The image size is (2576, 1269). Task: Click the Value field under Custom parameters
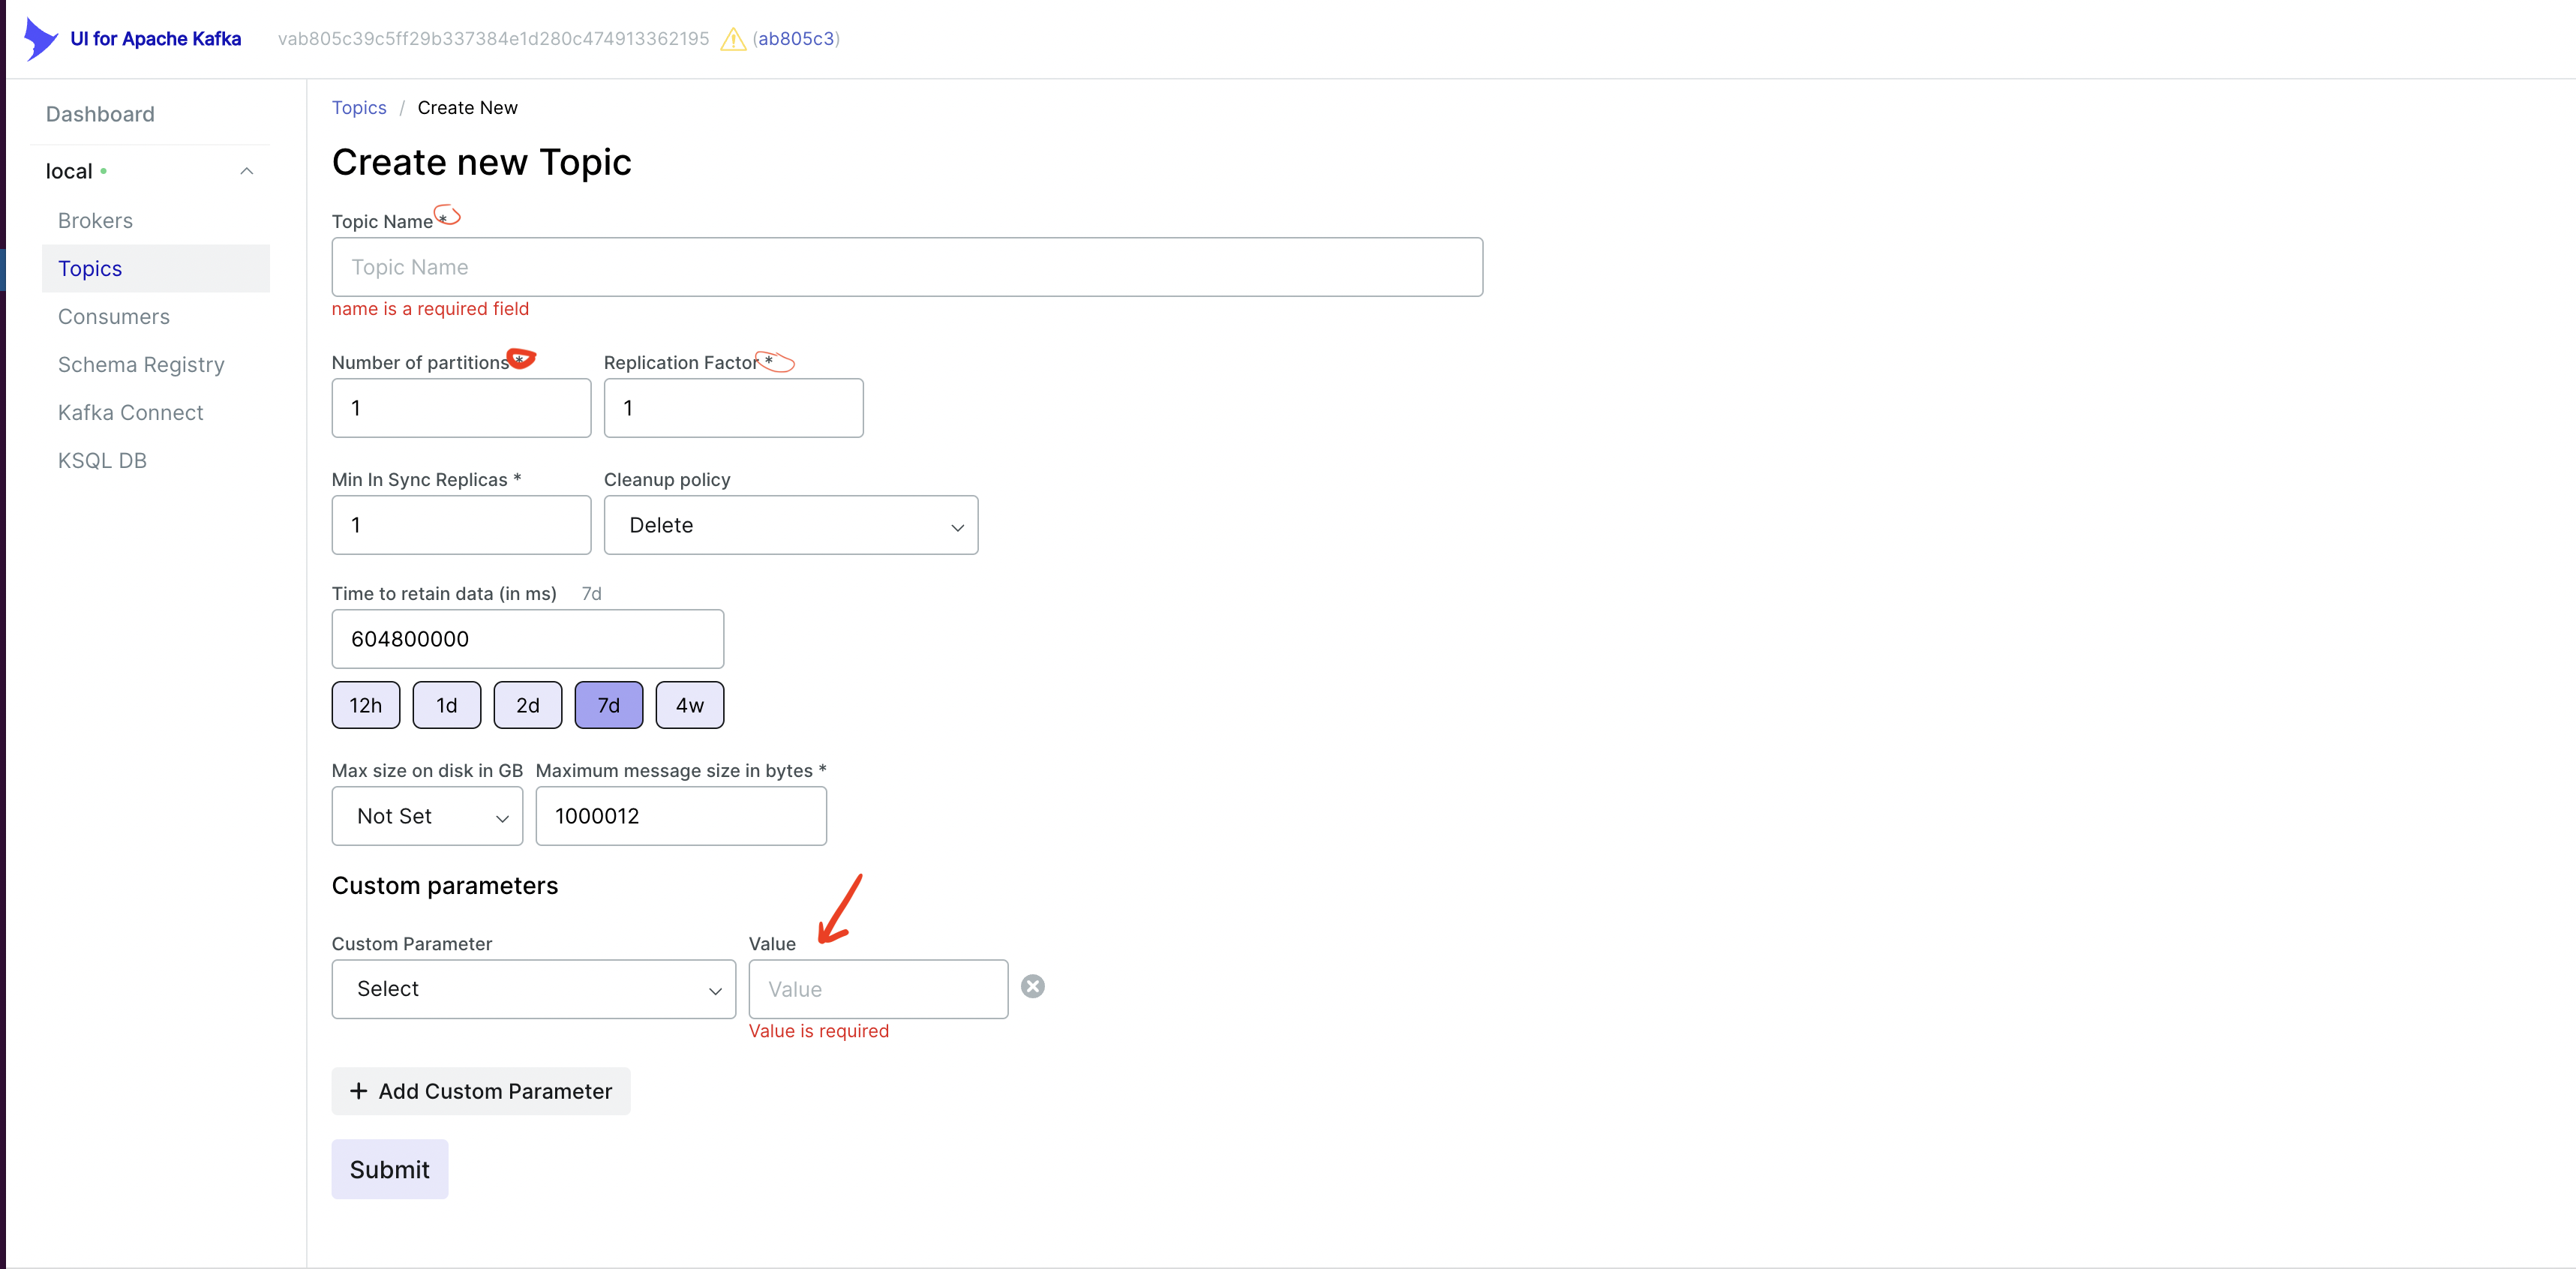878,988
